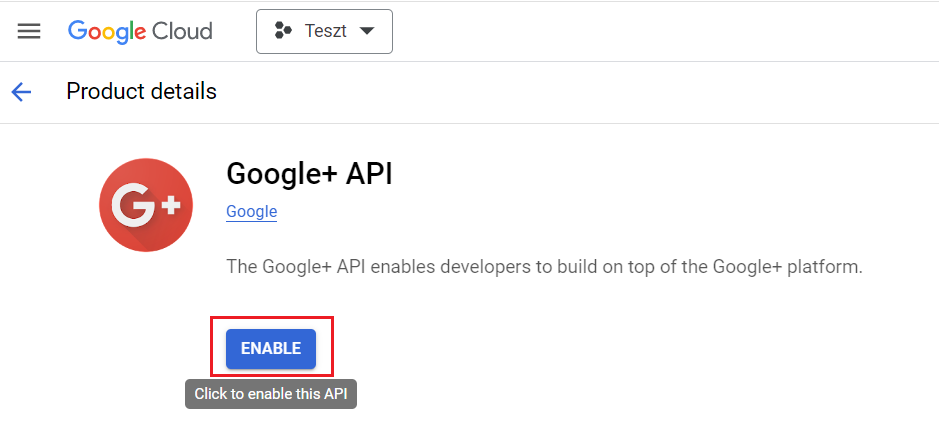Click the colorful Google wordmark in the header
This screenshot has height=448, width=939.
[x=107, y=31]
